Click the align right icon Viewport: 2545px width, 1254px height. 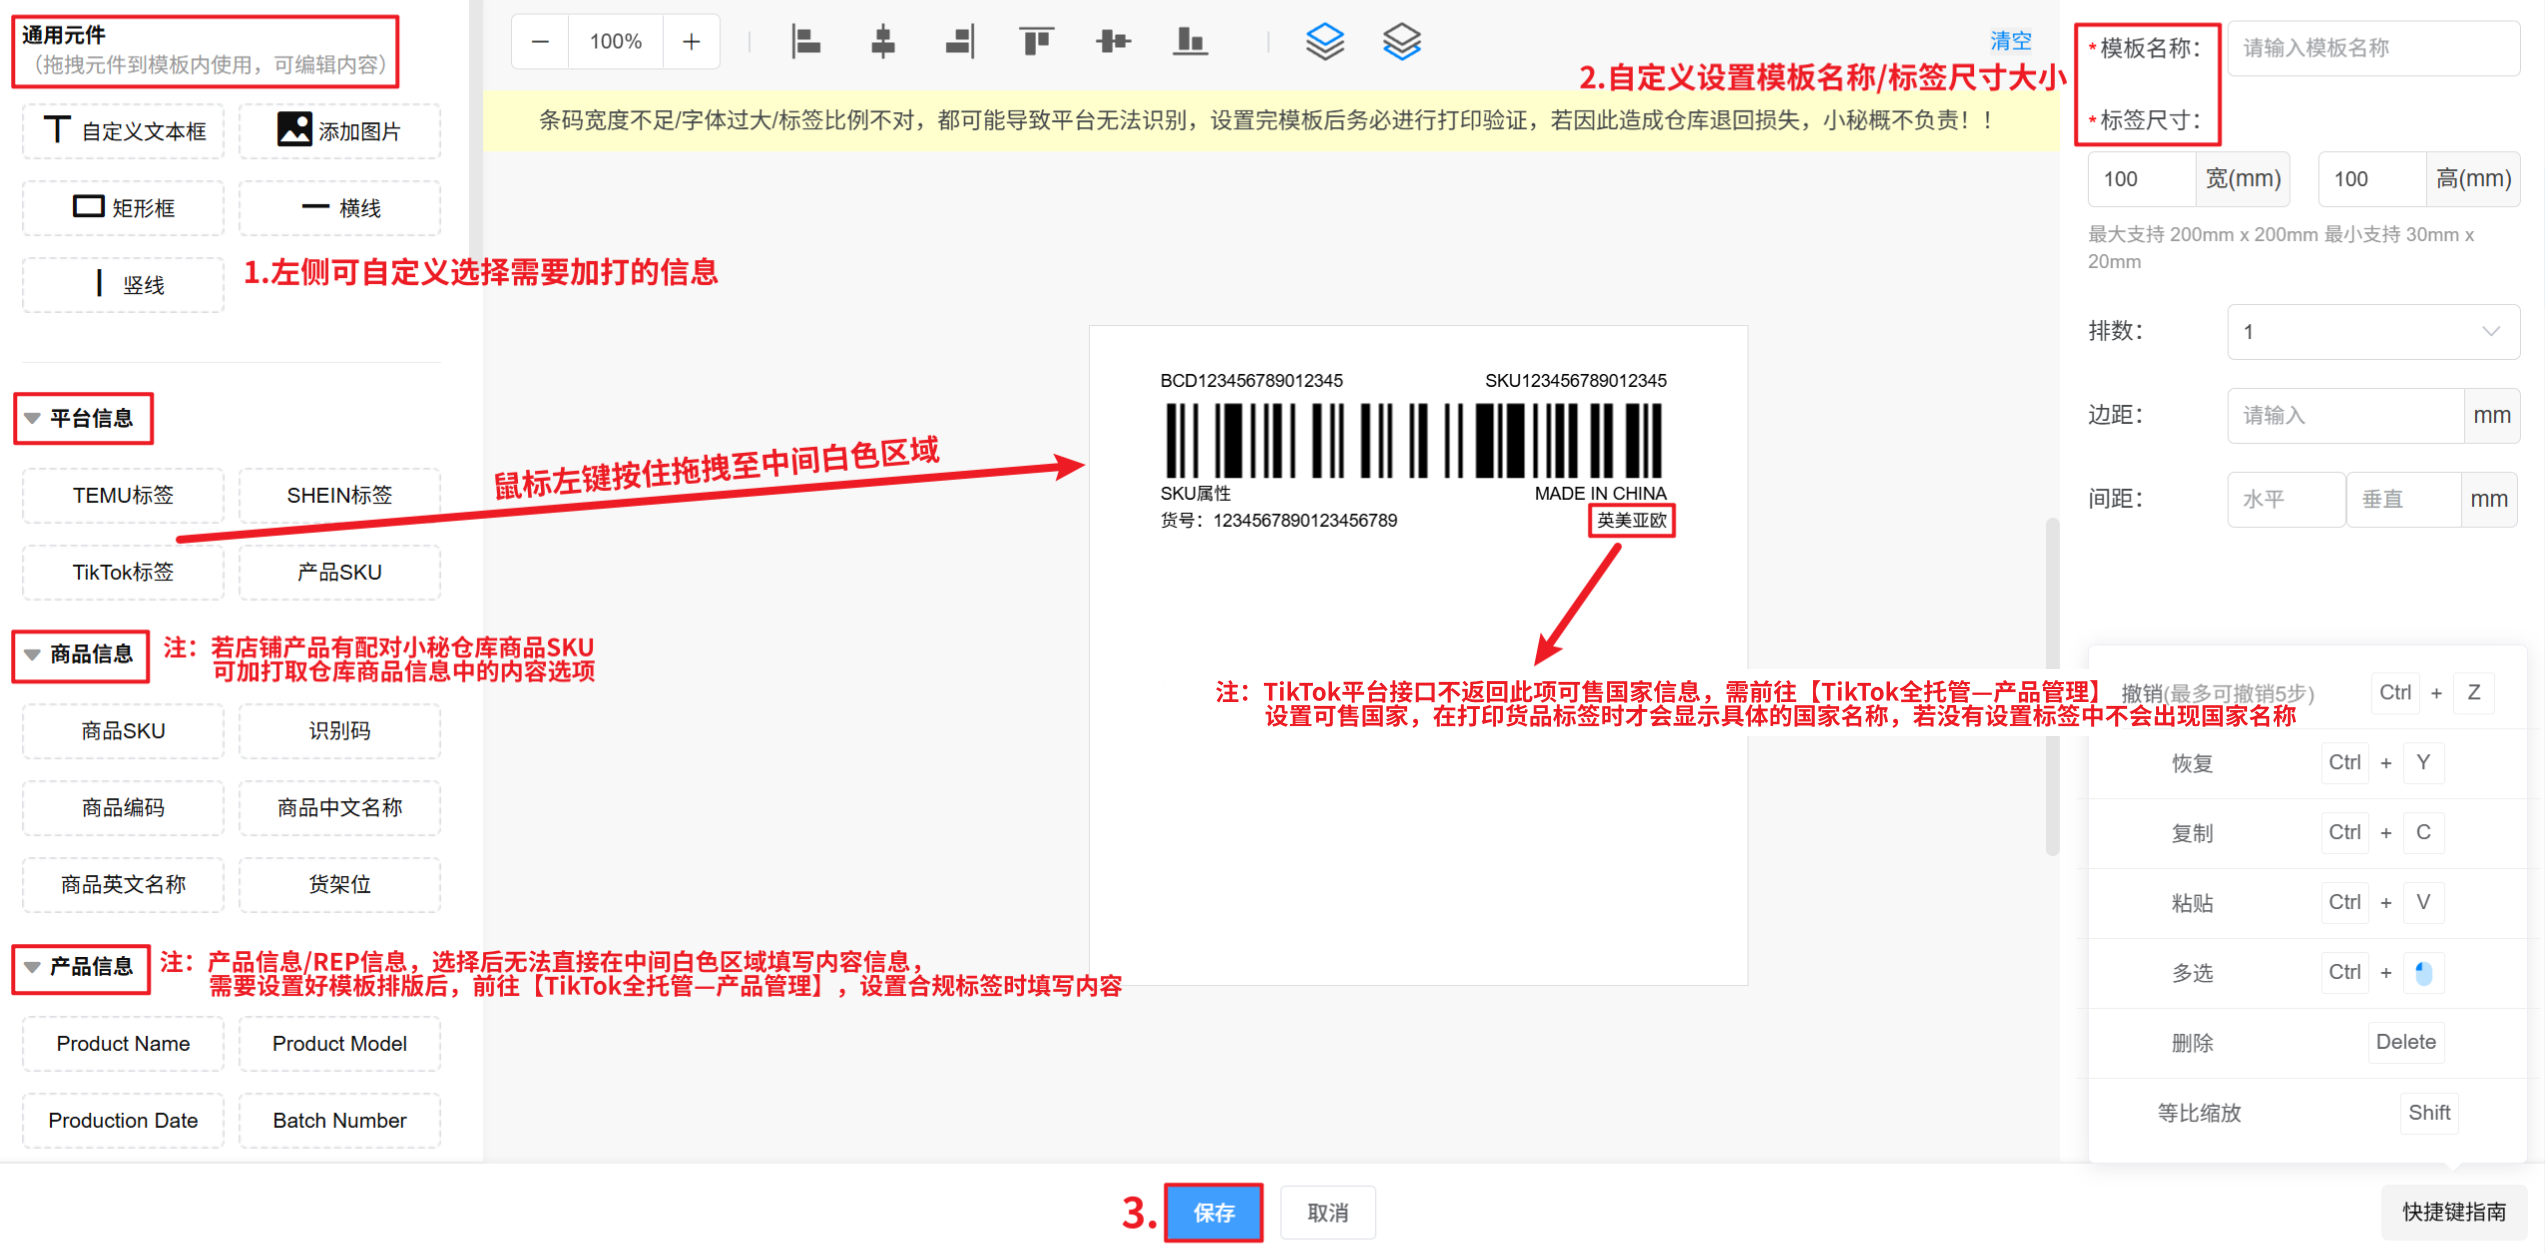coord(959,42)
